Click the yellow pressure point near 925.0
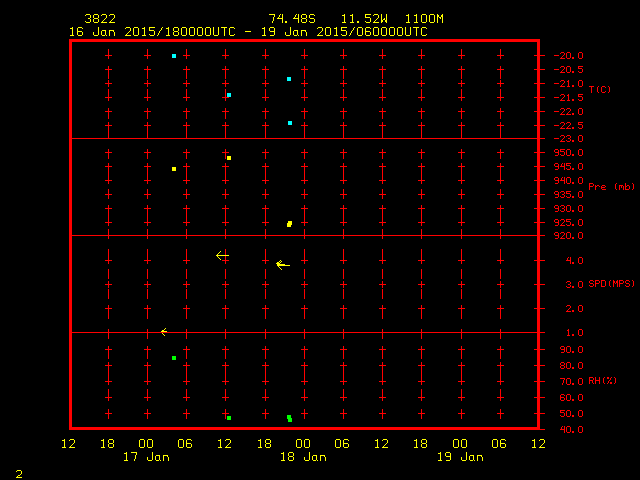The image size is (640, 480). [289, 224]
